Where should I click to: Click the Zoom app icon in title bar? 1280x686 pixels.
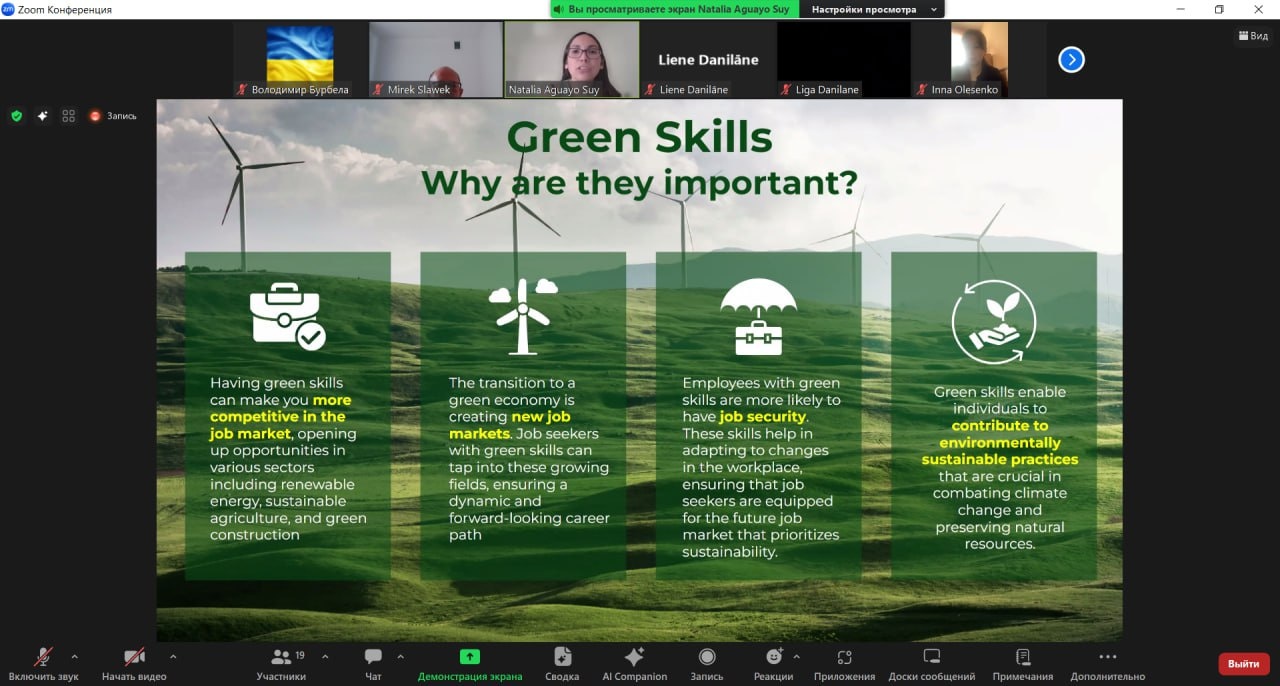tap(8, 9)
